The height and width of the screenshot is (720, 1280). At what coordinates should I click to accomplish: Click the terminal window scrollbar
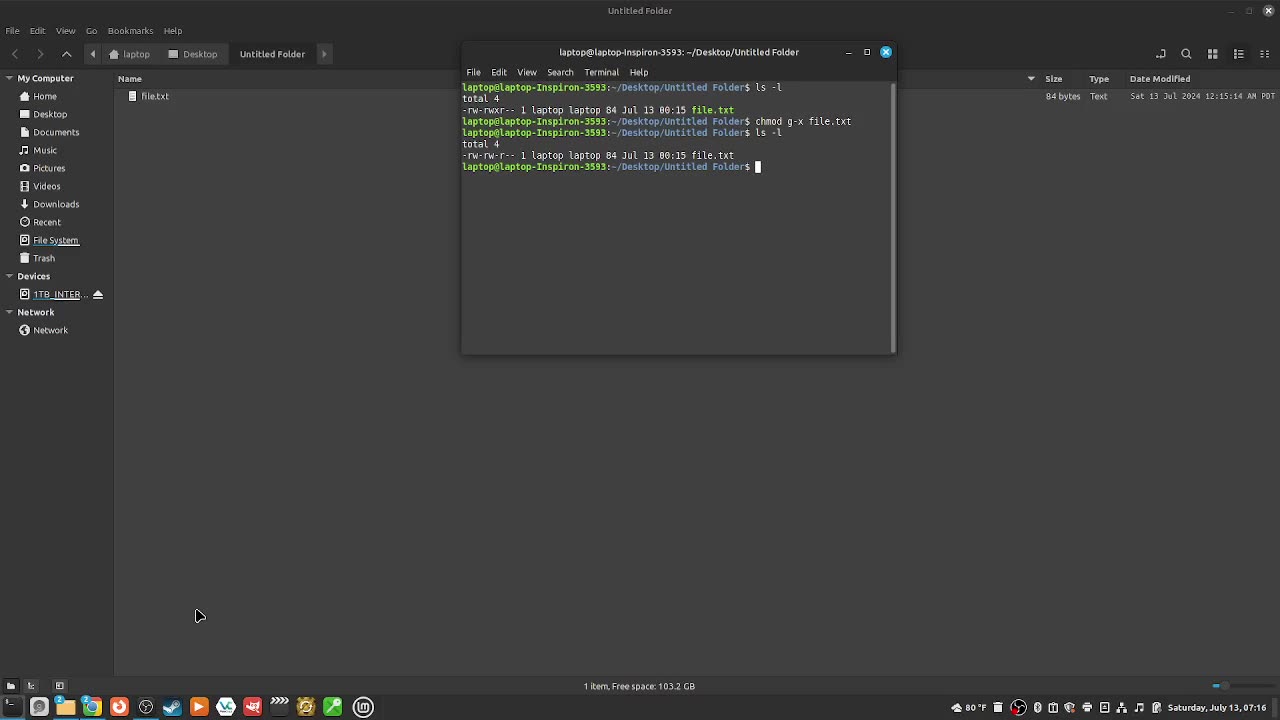tap(893, 217)
